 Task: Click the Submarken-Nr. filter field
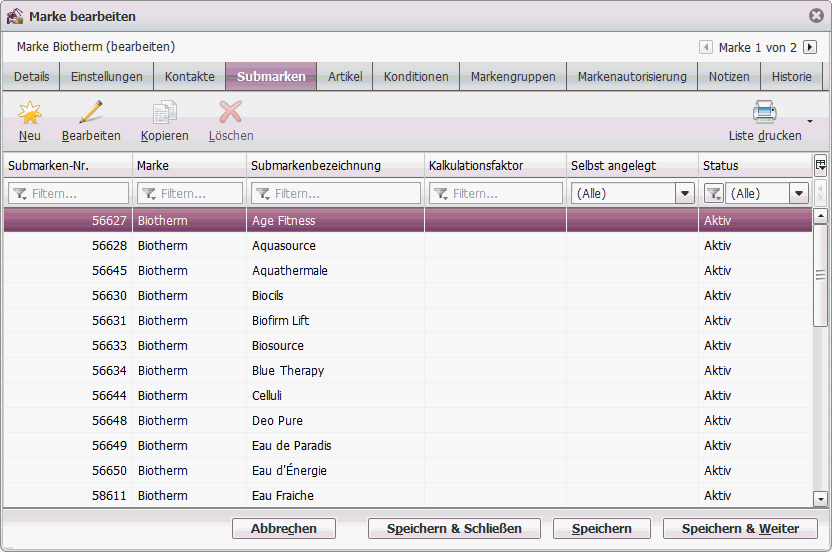pos(68,194)
